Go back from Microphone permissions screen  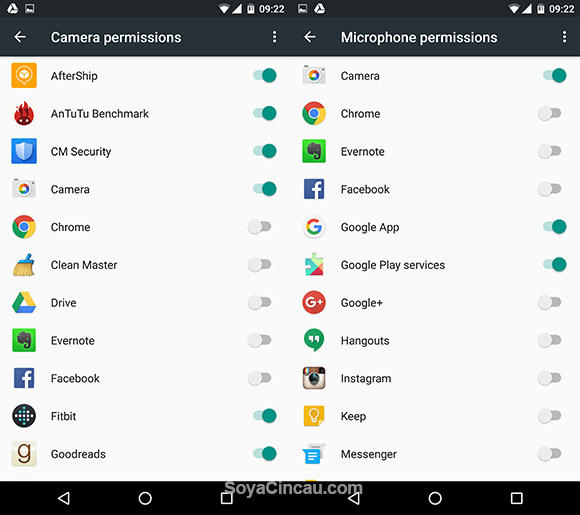(310, 37)
